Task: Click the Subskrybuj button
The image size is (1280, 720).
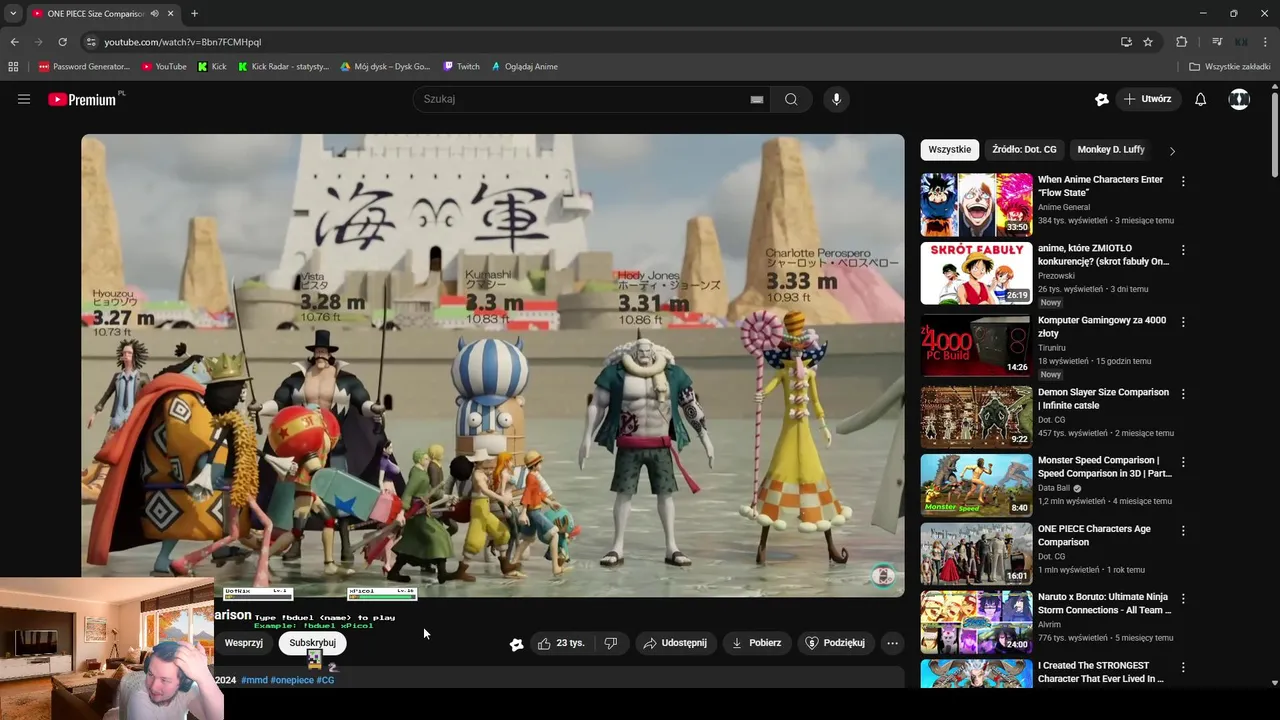Action: [x=312, y=643]
